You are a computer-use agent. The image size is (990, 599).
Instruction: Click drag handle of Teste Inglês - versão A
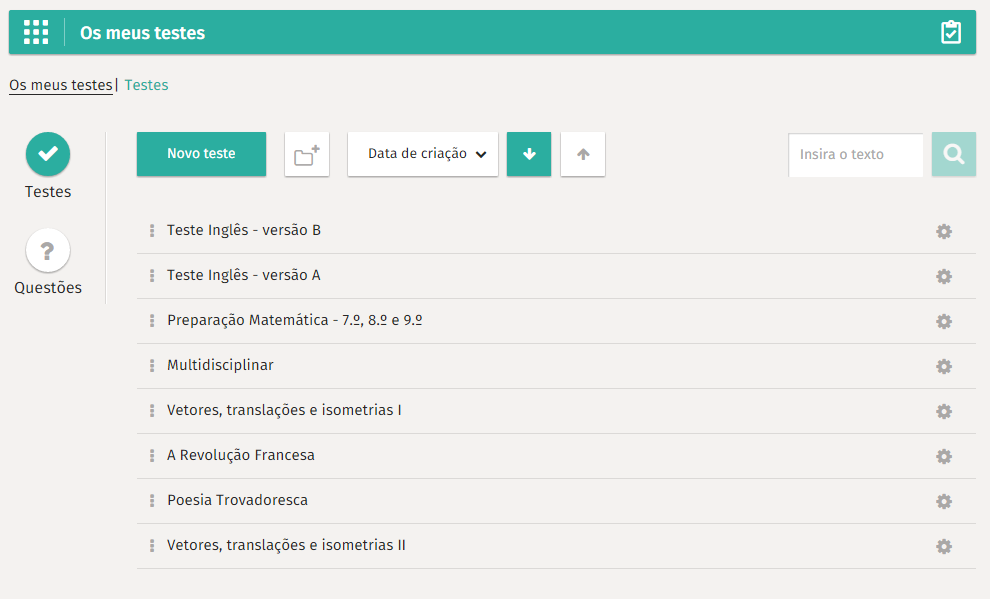point(152,276)
